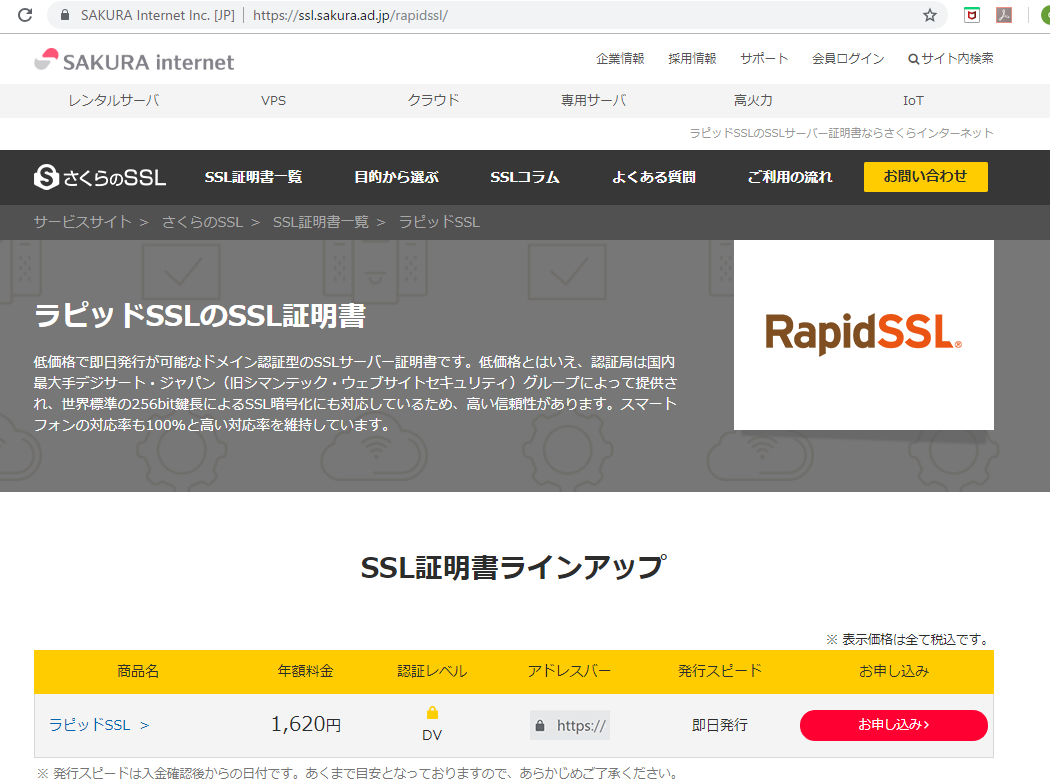Click the yellow お問い合わせ button
Screen dimensions: 1050x780
(x=925, y=177)
